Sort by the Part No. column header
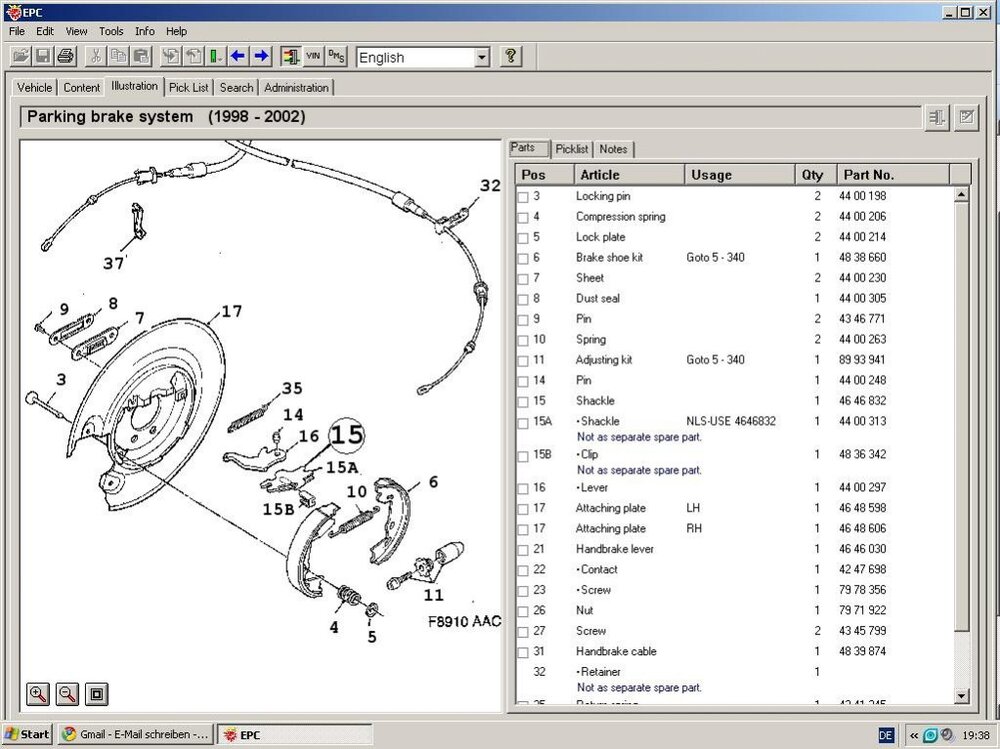Image resolution: width=1000 pixels, height=749 pixels. [x=893, y=175]
